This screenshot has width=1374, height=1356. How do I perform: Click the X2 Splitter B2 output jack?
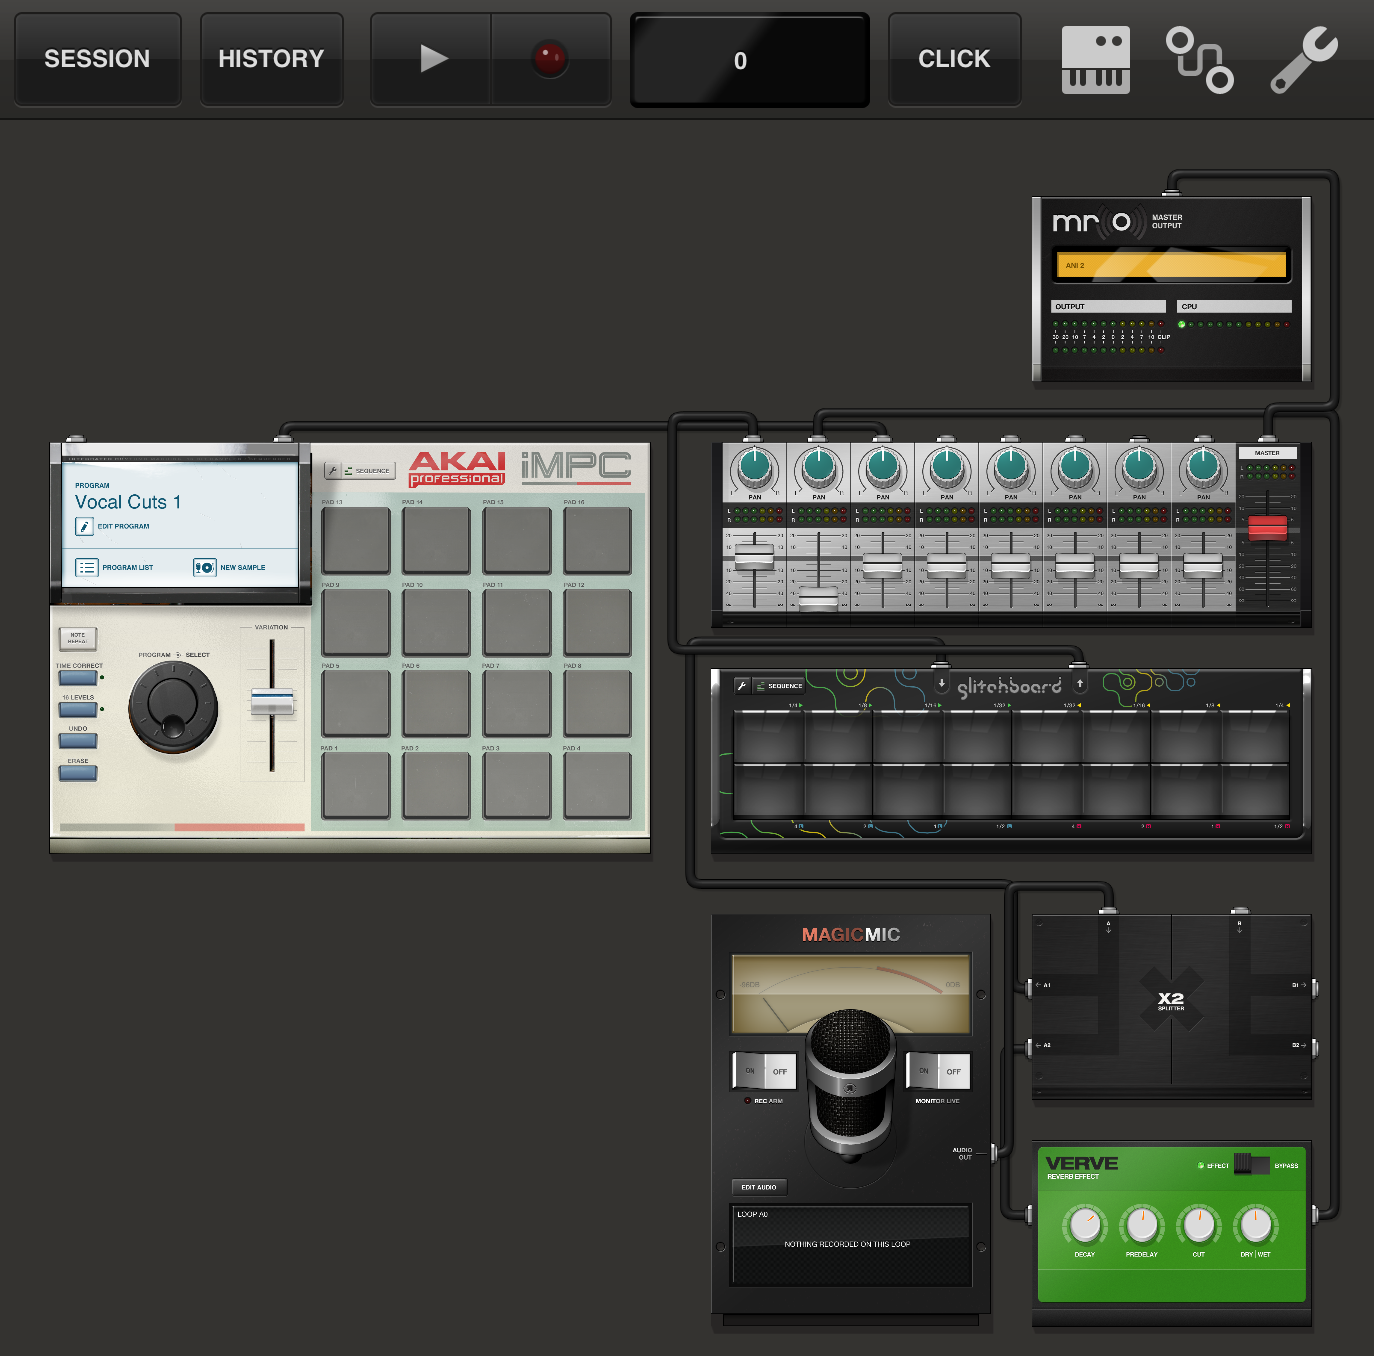[1314, 1047]
